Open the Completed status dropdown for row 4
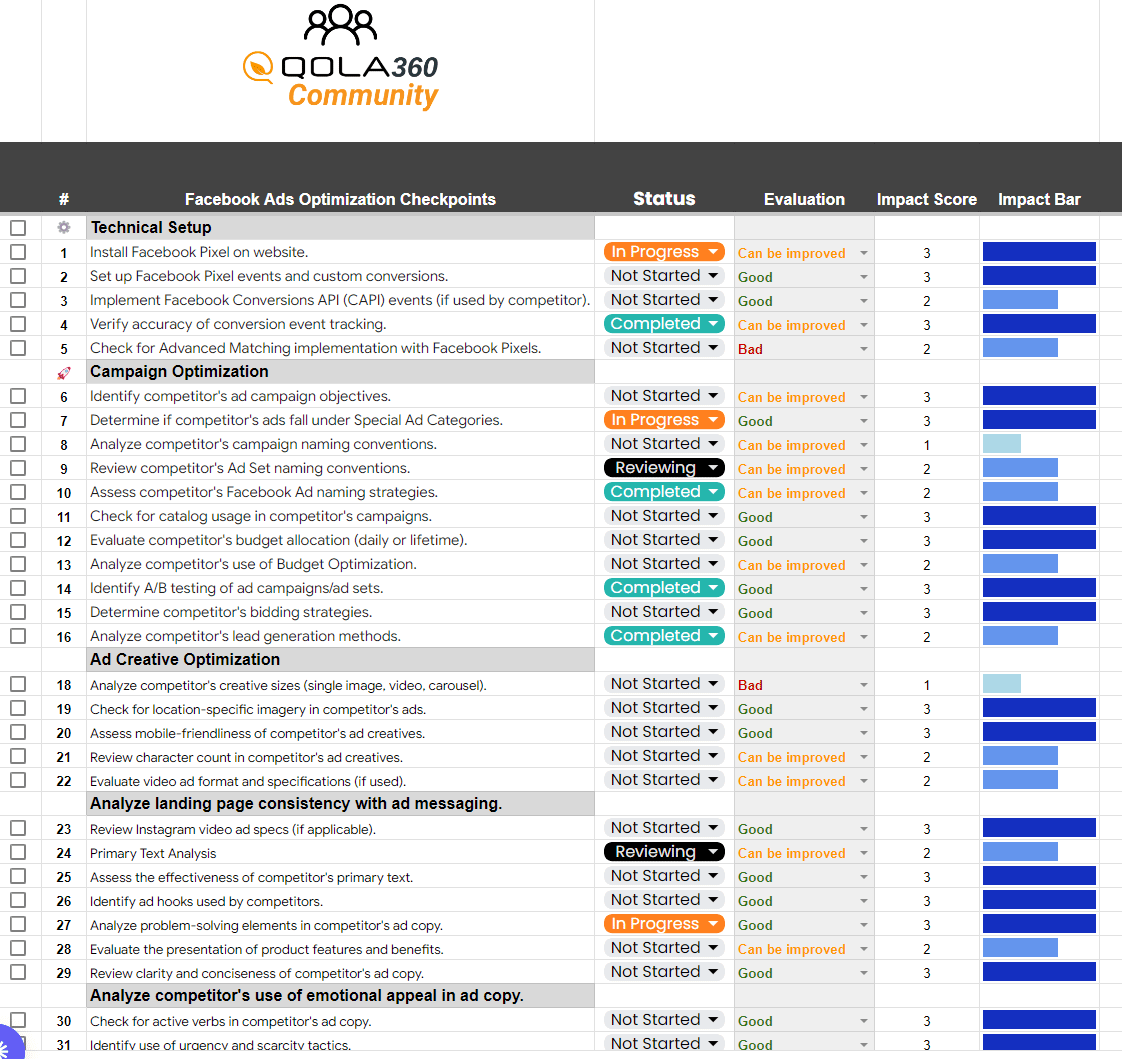Image resolution: width=1122 pixels, height=1059 pixels. 664,323
